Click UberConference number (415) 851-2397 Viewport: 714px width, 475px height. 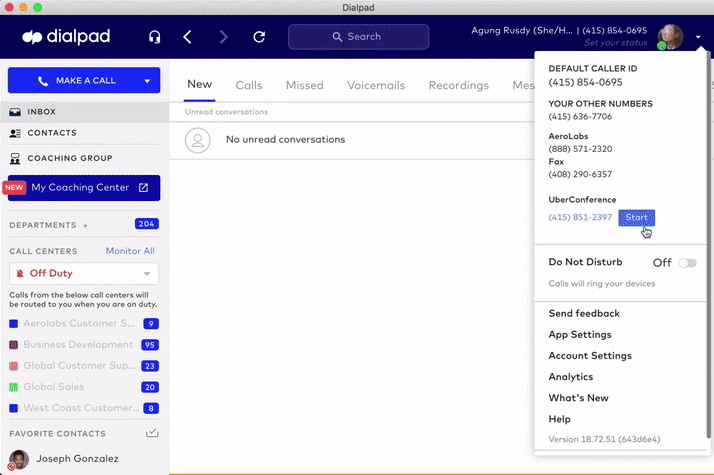[580, 217]
